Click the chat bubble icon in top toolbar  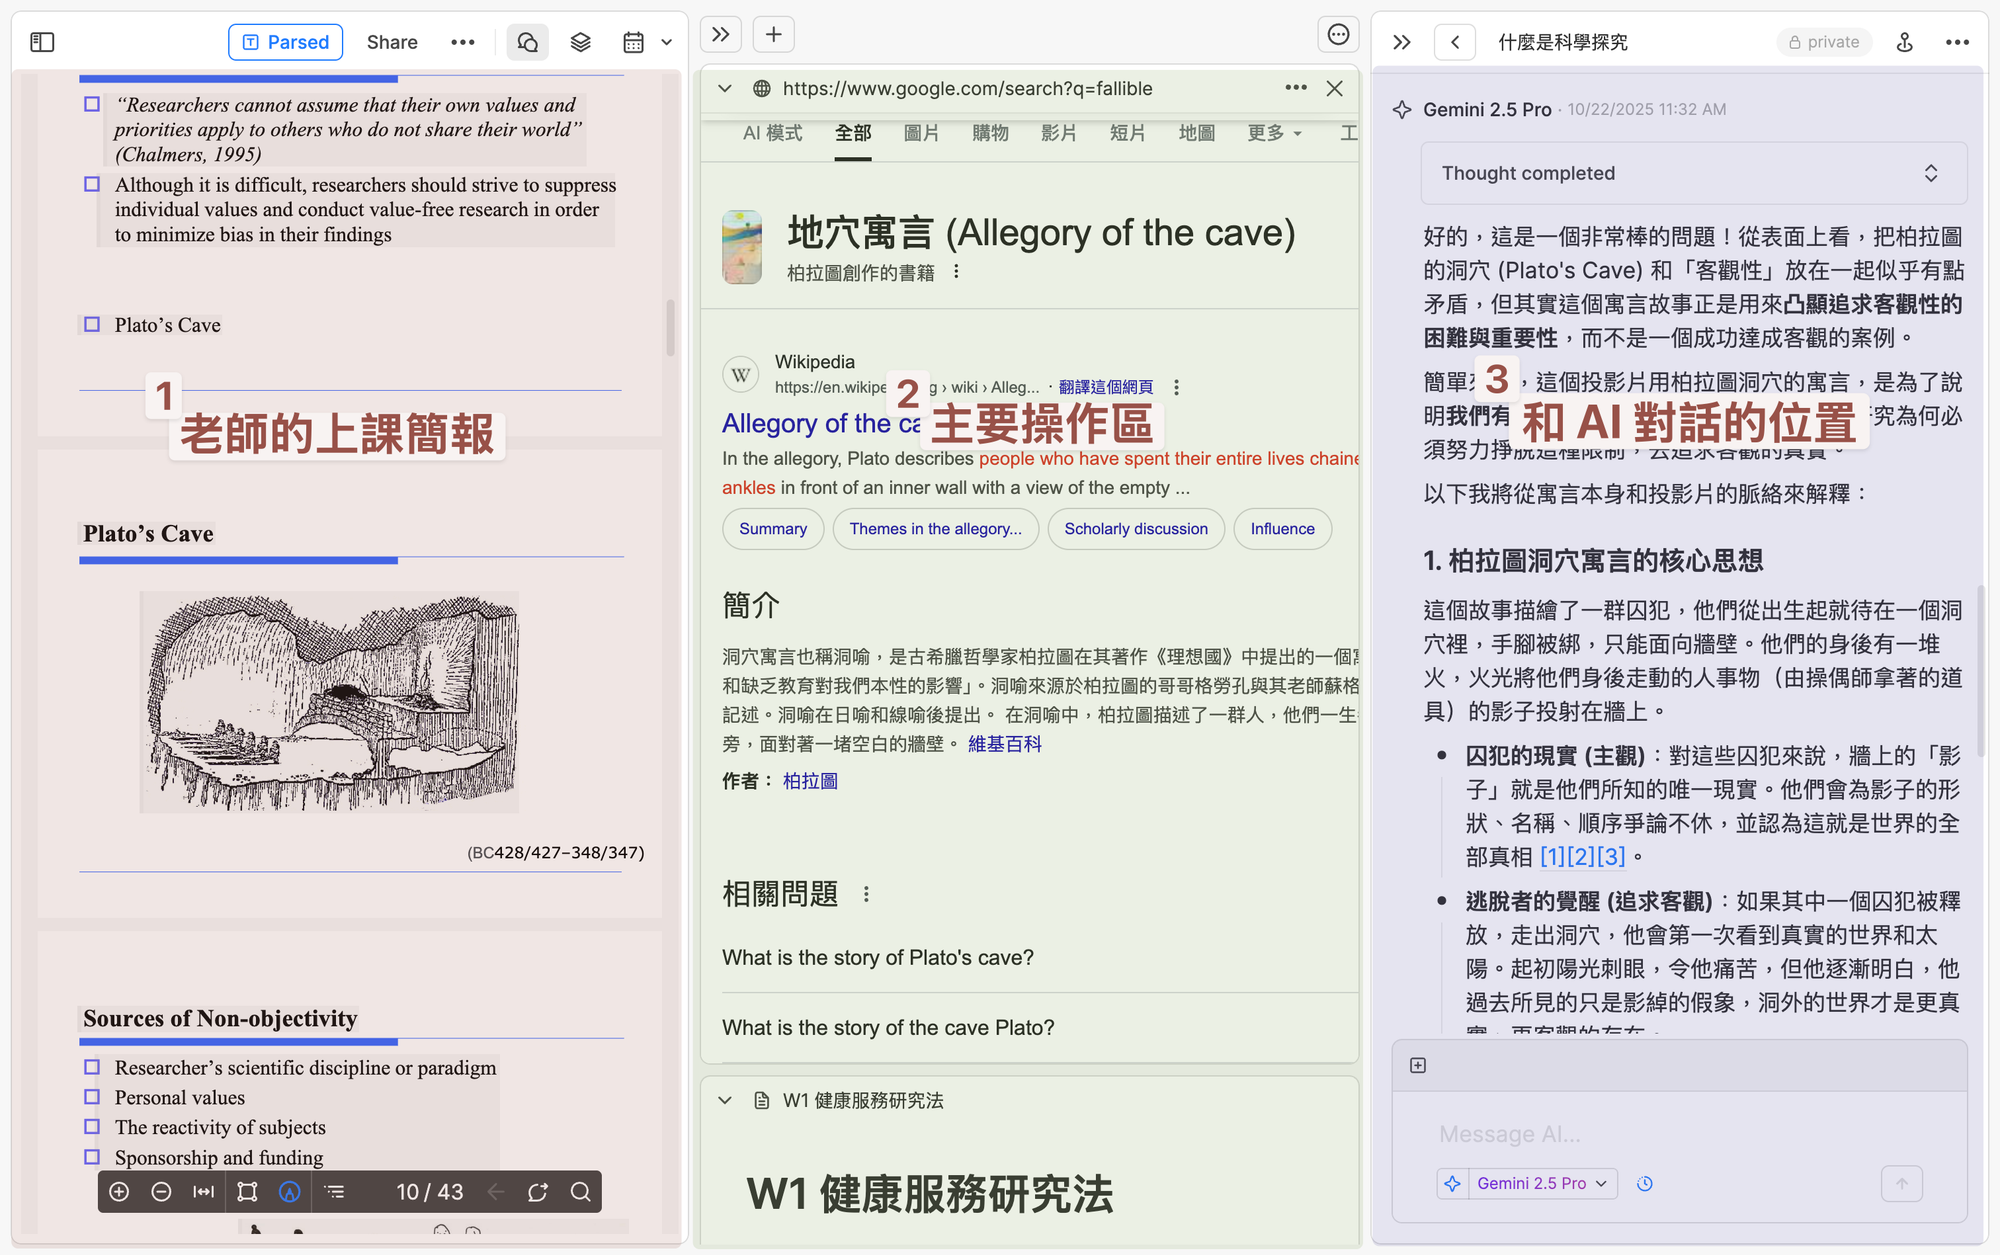(x=528, y=42)
